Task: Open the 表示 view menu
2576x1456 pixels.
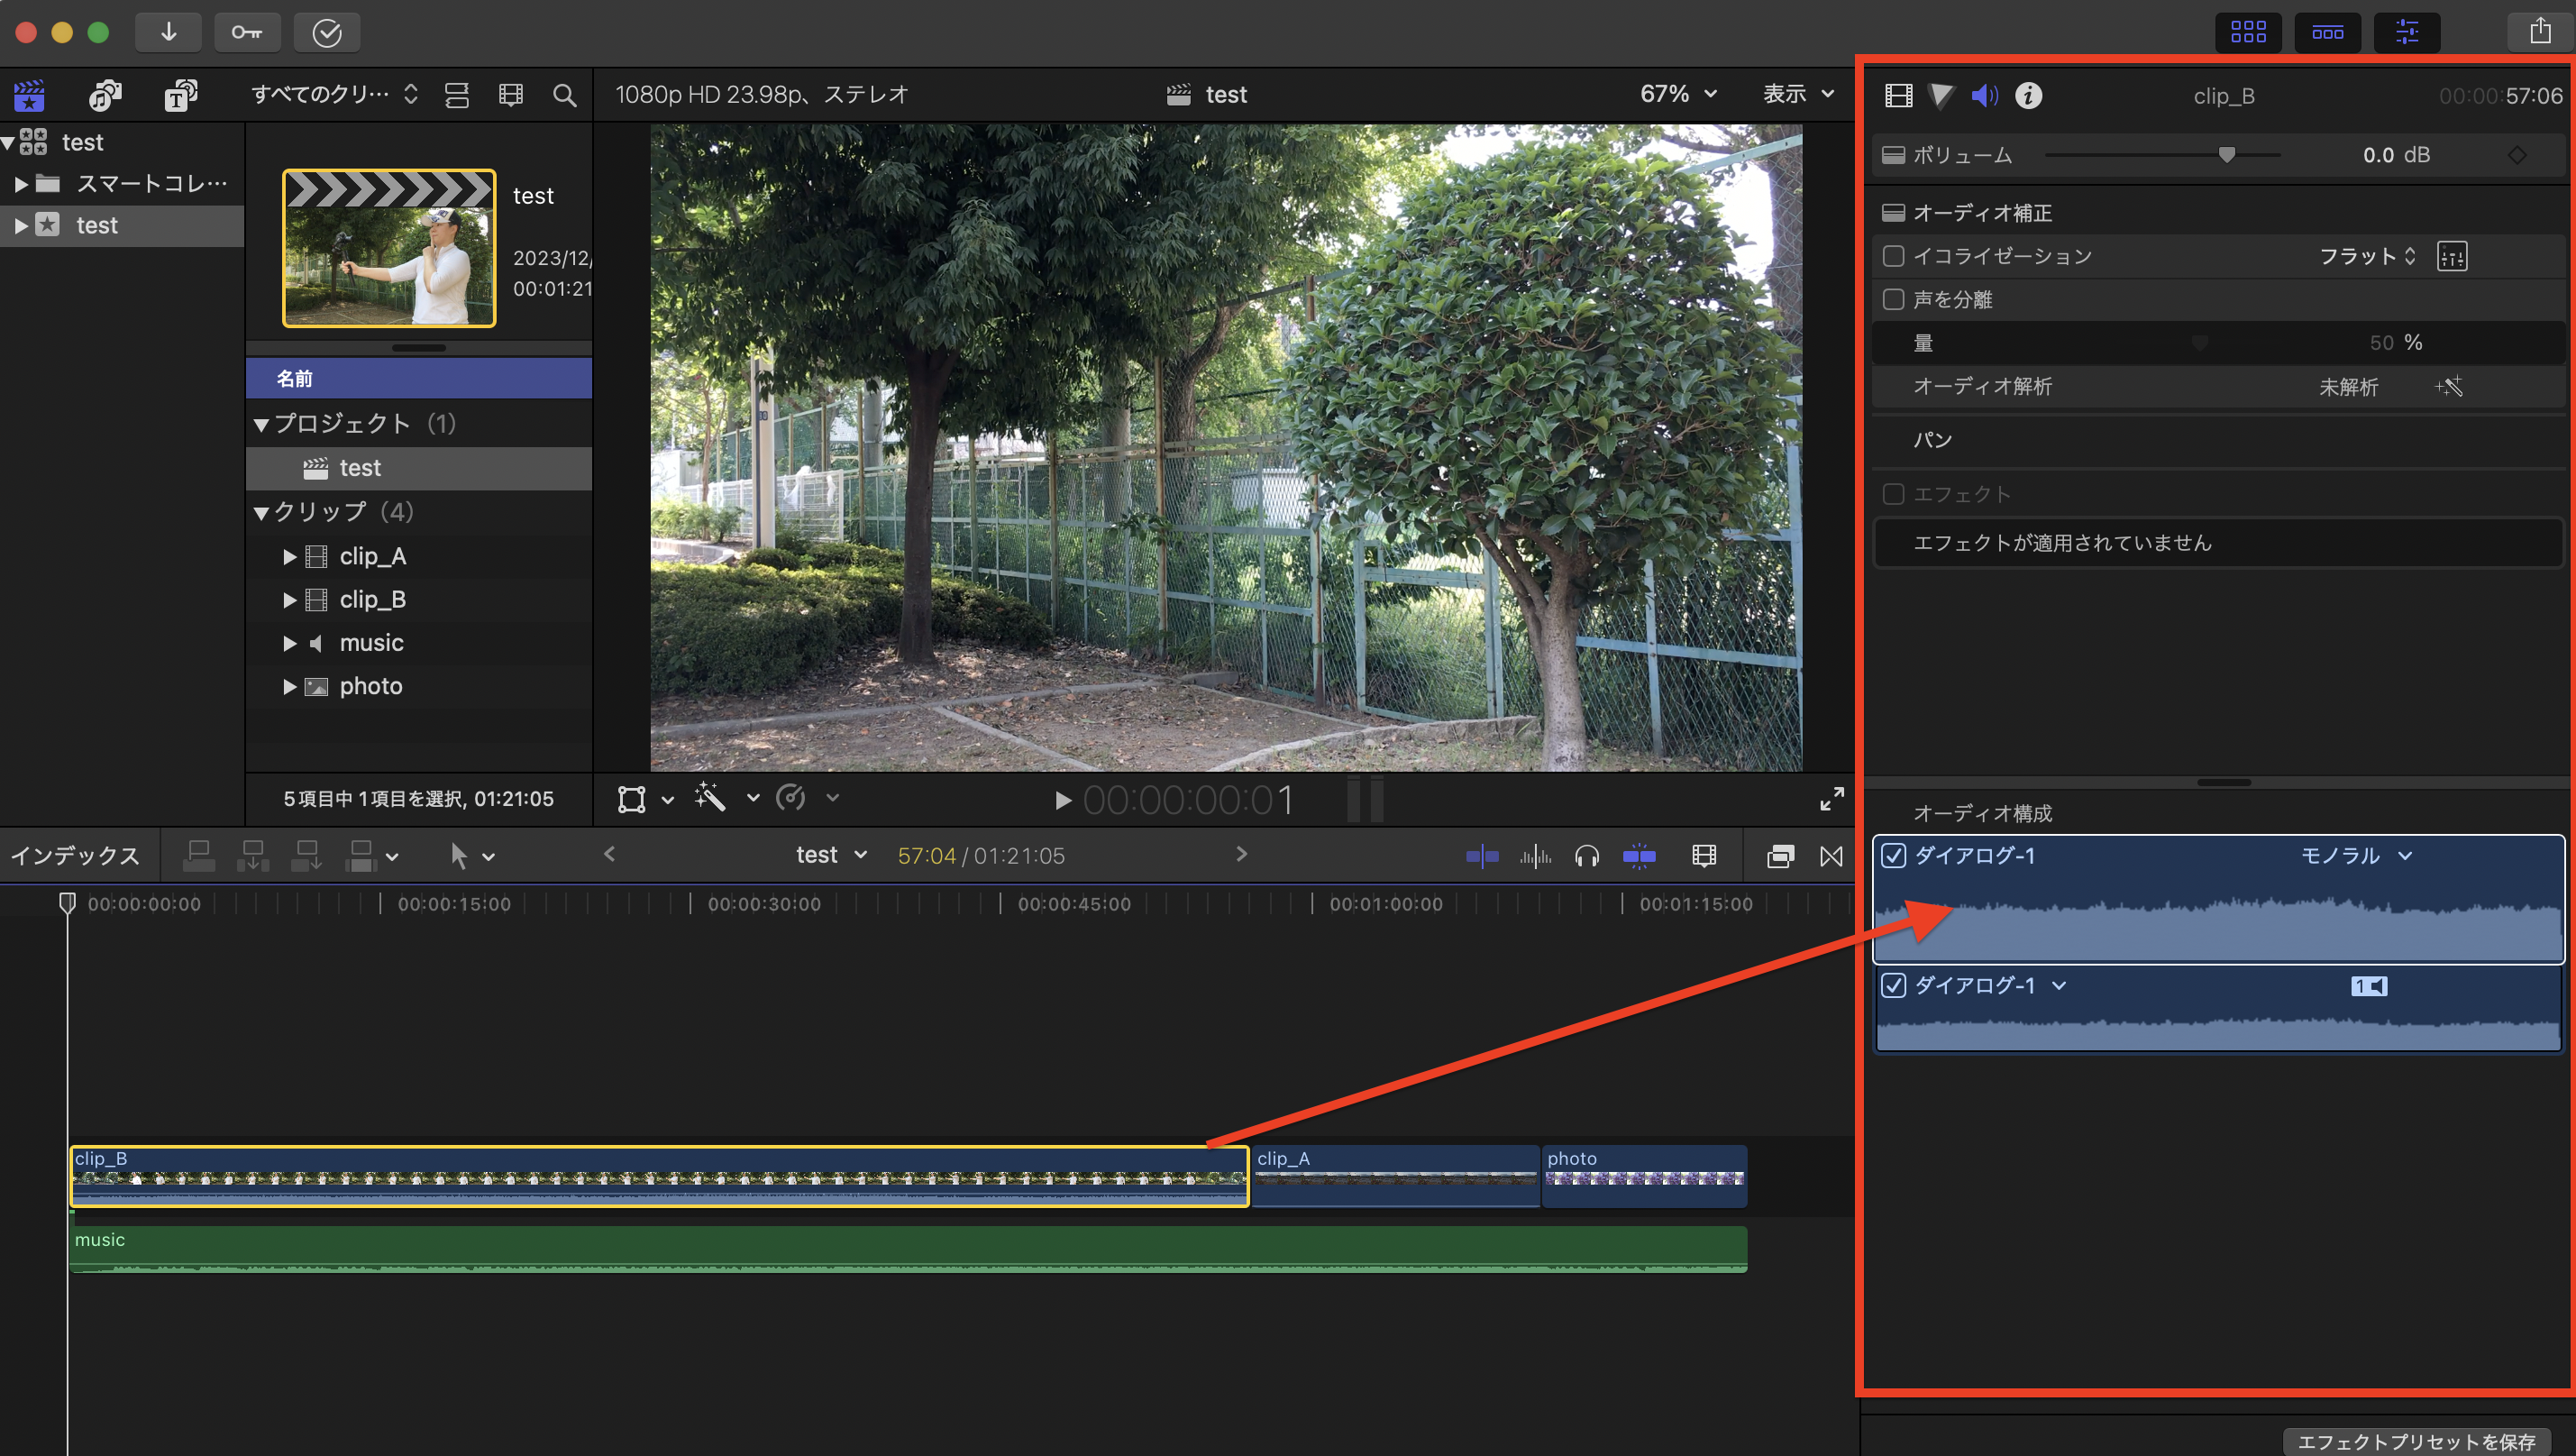Action: 1797,94
